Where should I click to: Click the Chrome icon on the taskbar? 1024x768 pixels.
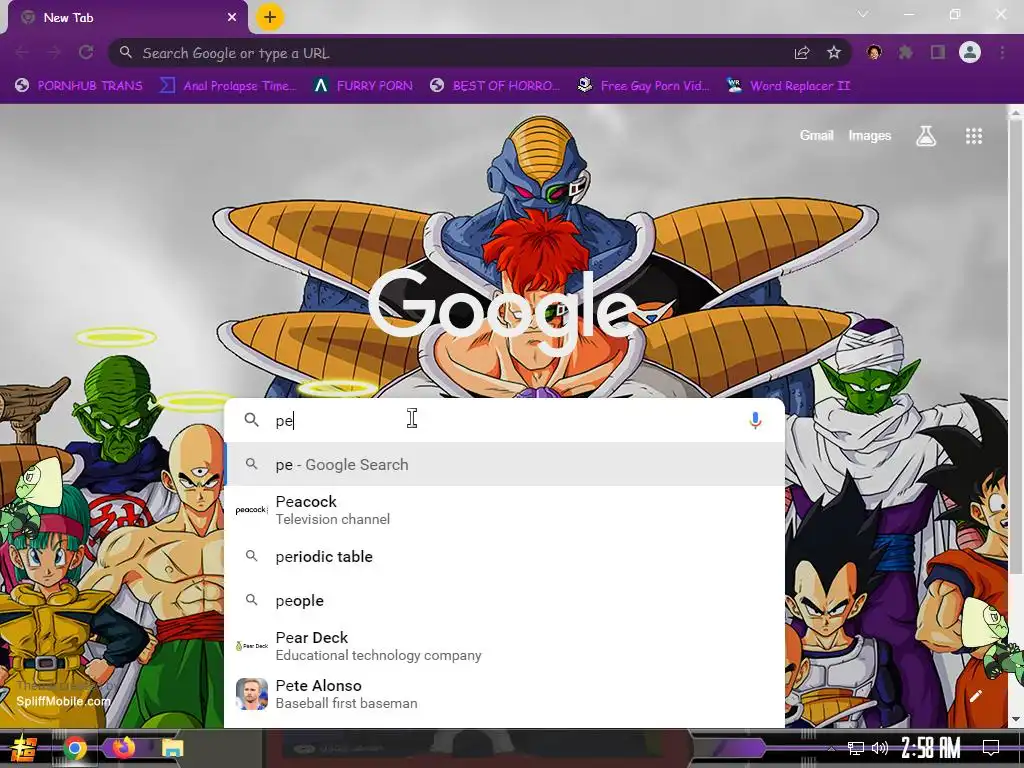pos(75,748)
